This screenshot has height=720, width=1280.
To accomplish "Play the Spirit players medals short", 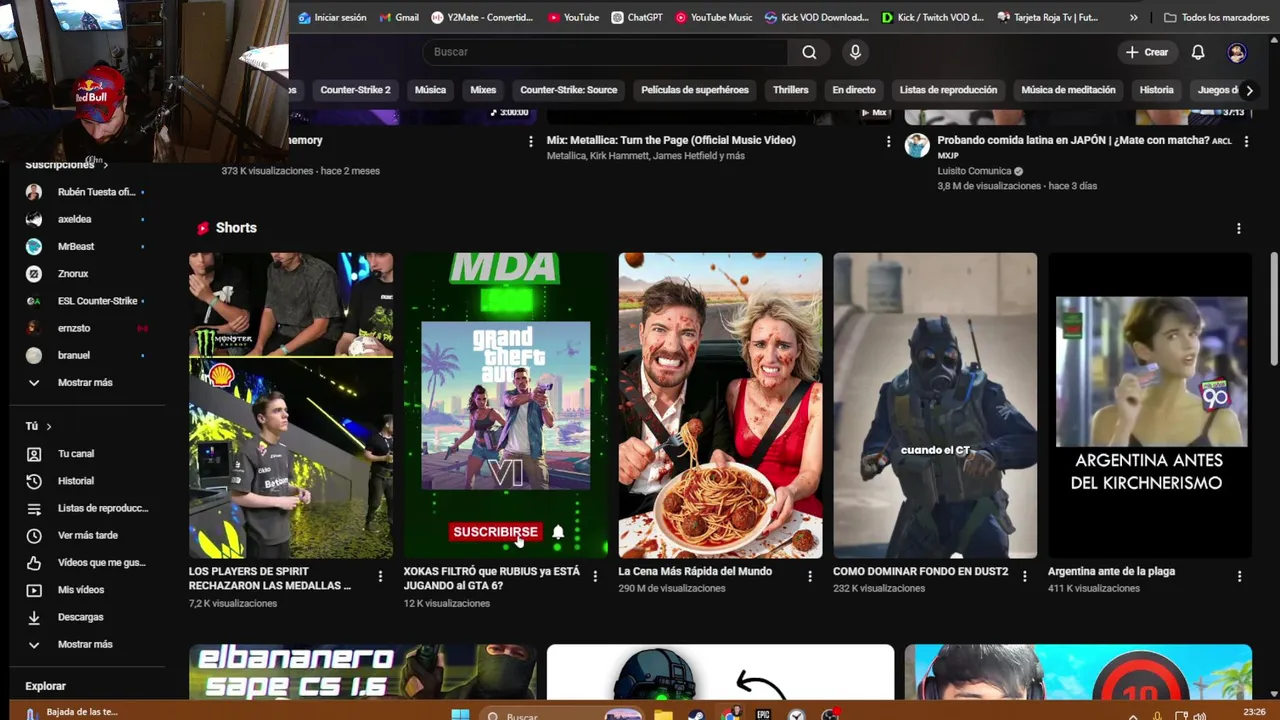I will (291, 405).
